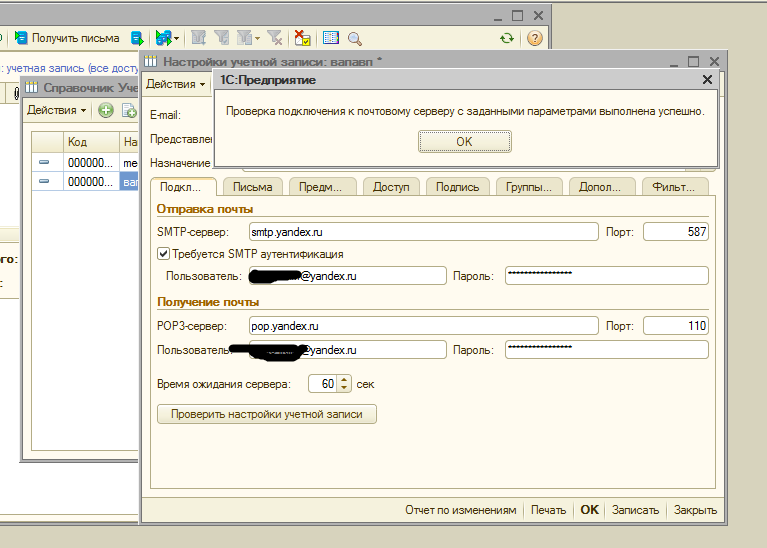Switch to the Подпись tab
Screen dimensions: 767x548
[457, 187]
